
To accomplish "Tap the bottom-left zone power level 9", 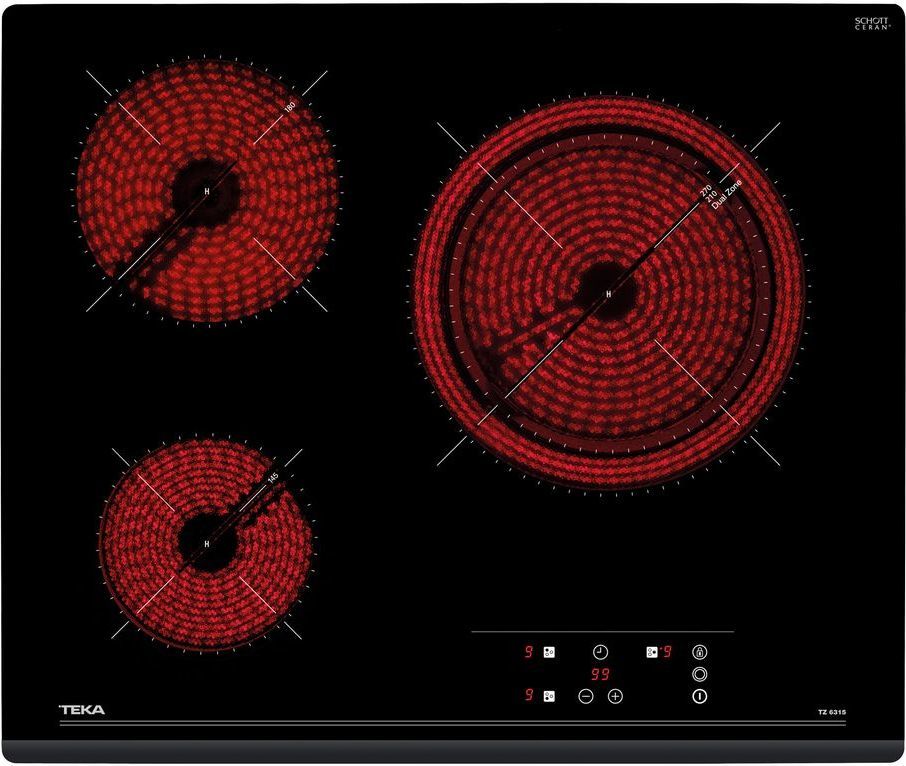I will [x=528, y=696].
